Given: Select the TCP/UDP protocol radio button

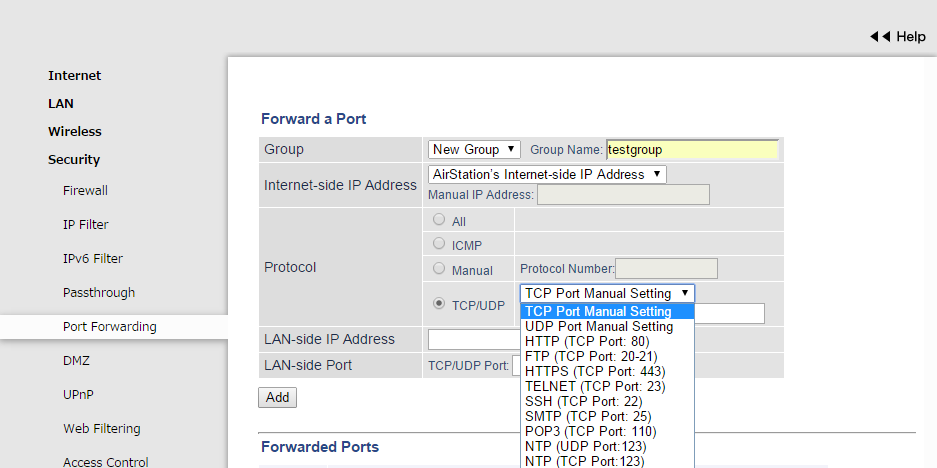Looking at the screenshot, I should (439, 303).
